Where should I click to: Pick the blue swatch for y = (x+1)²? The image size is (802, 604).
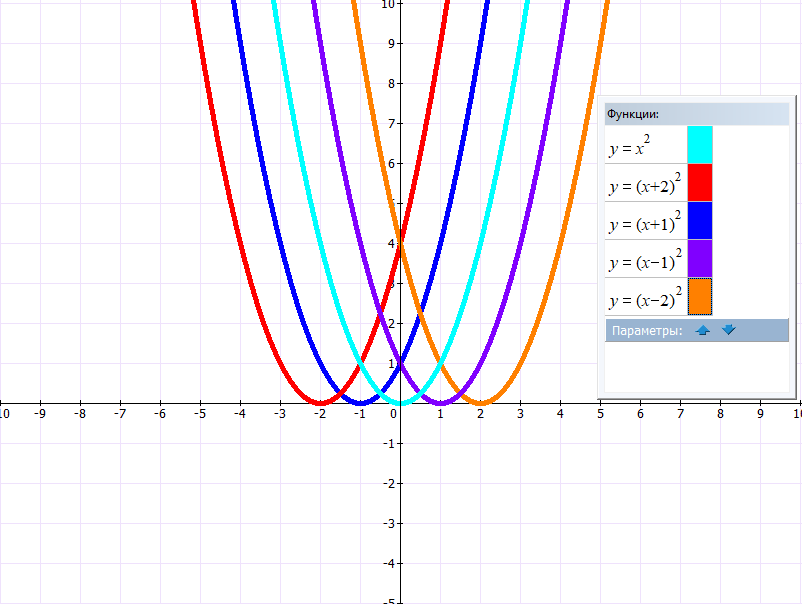pyautogui.click(x=699, y=220)
